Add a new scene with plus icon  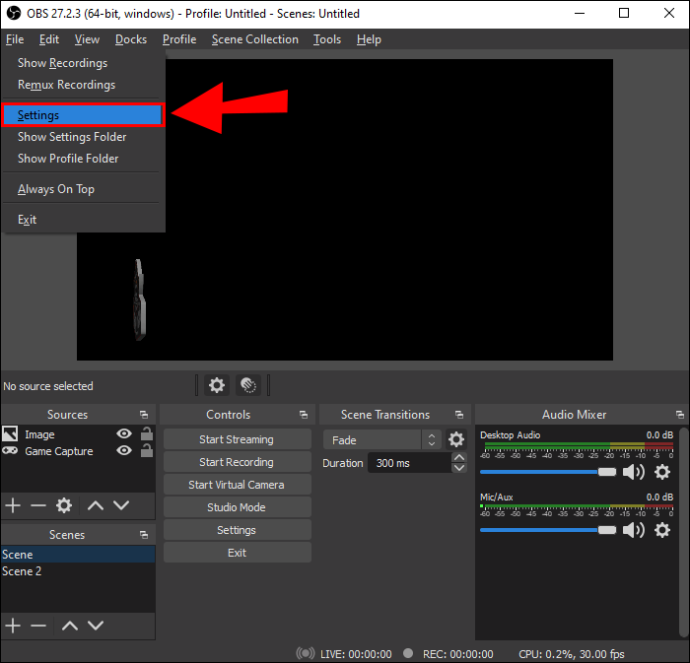point(13,625)
